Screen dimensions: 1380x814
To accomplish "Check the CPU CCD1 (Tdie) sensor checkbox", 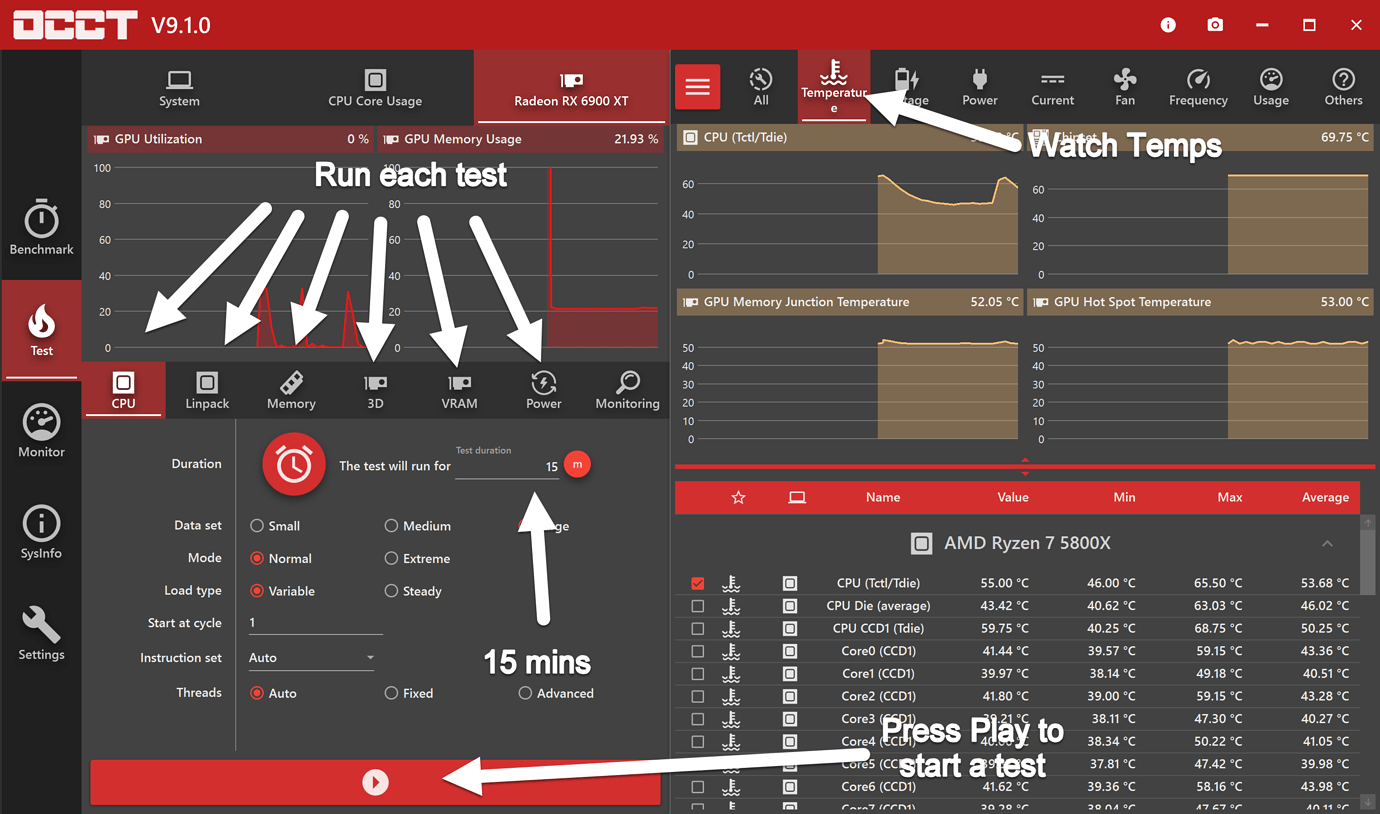I will click(698, 629).
